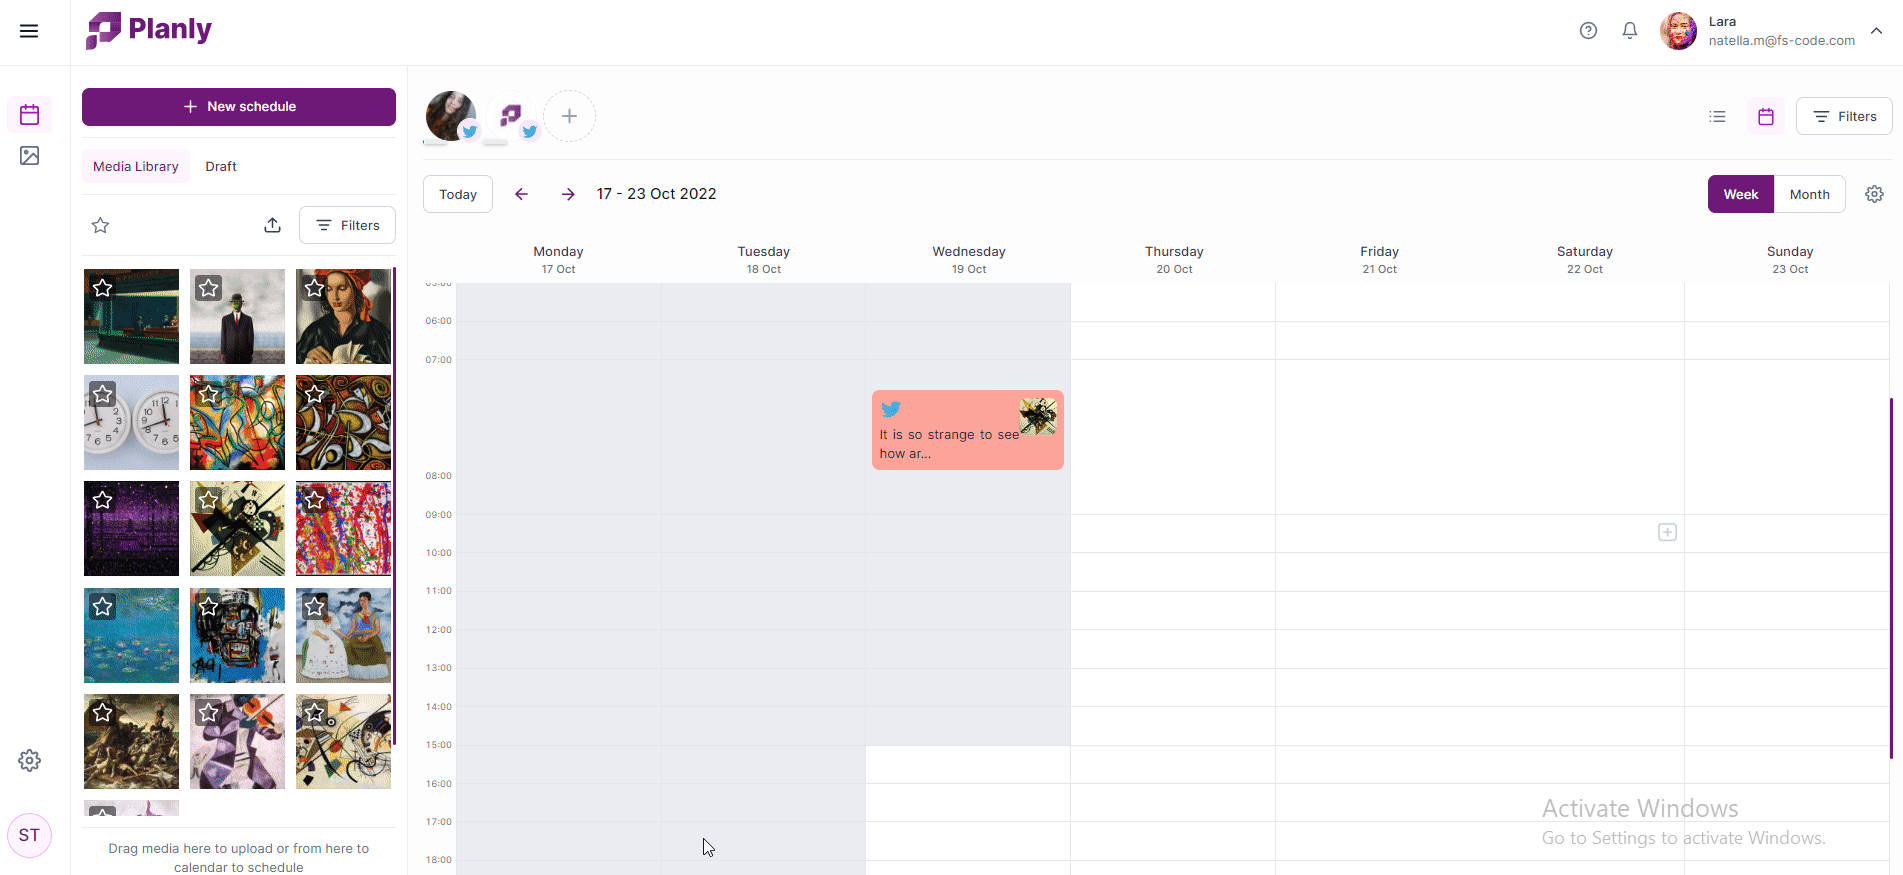Click the media library scrollbar
The image size is (1903, 875).
click(394, 506)
